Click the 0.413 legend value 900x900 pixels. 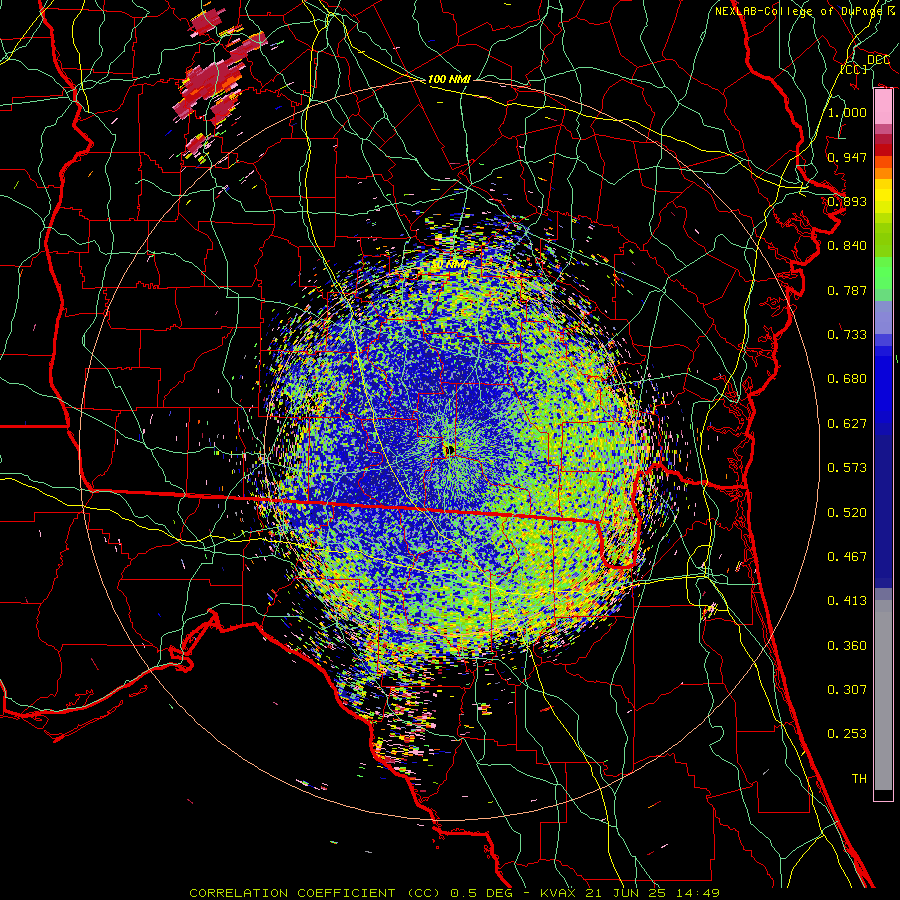[x=847, y=601]
